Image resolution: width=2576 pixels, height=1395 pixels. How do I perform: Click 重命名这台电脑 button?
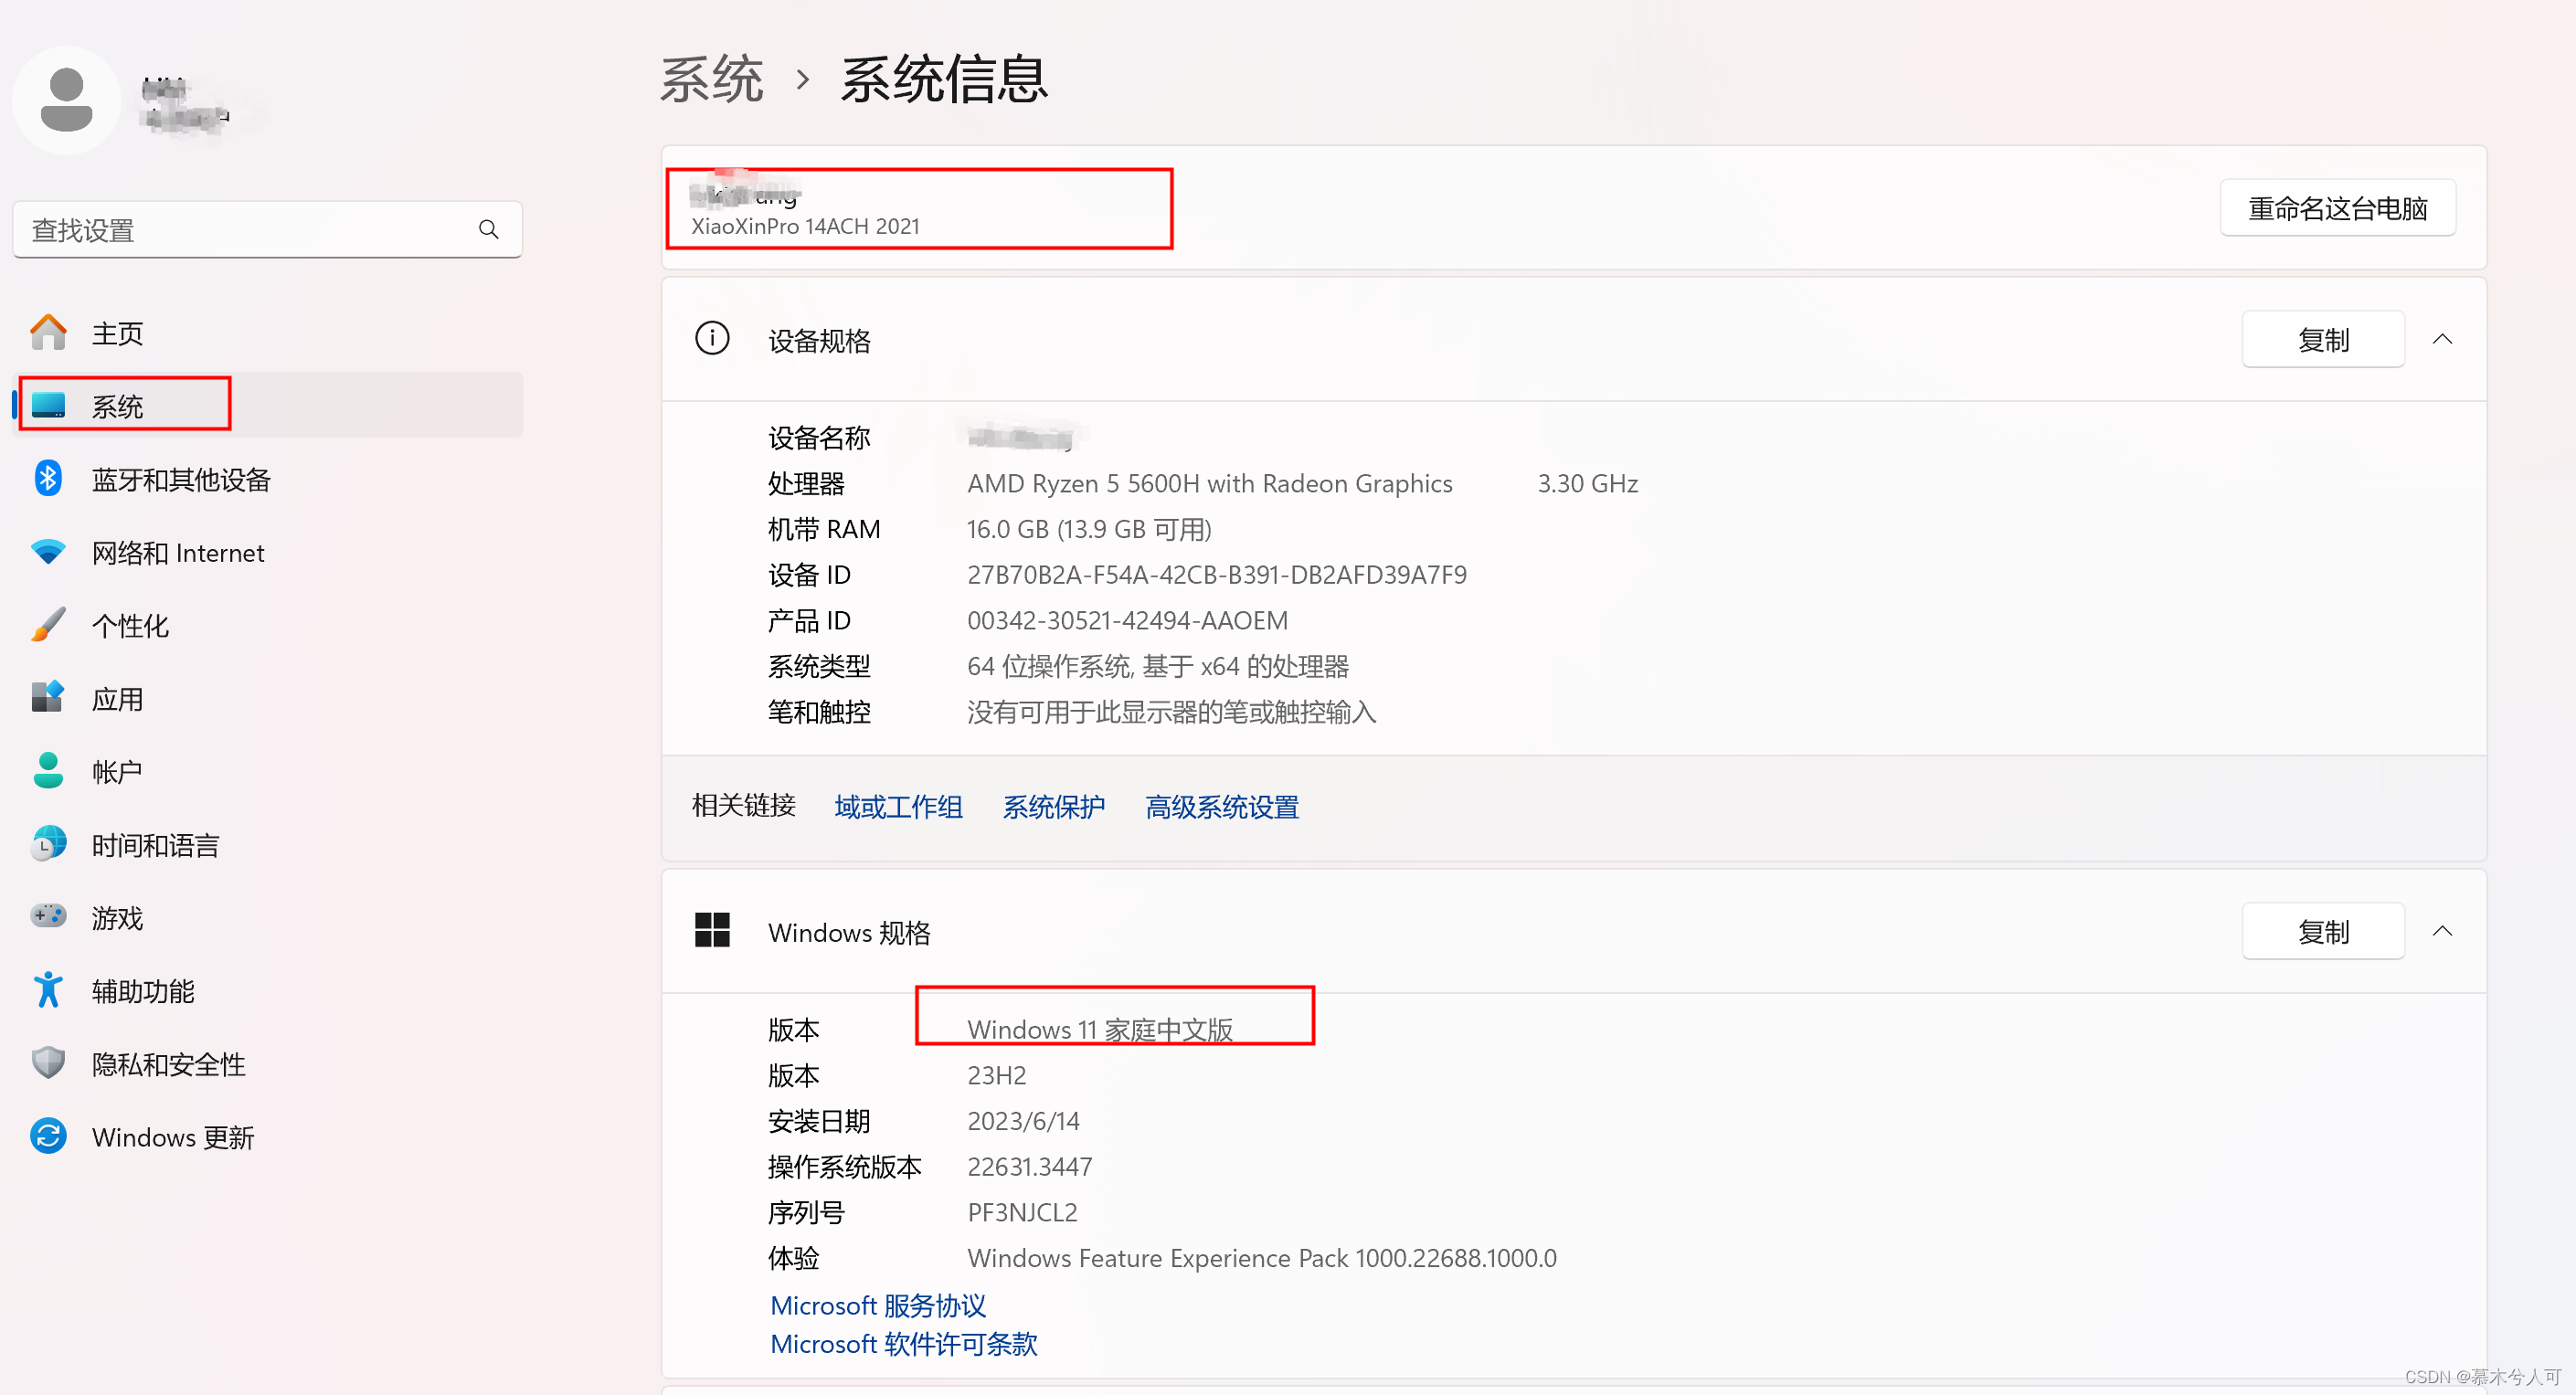2337,208
